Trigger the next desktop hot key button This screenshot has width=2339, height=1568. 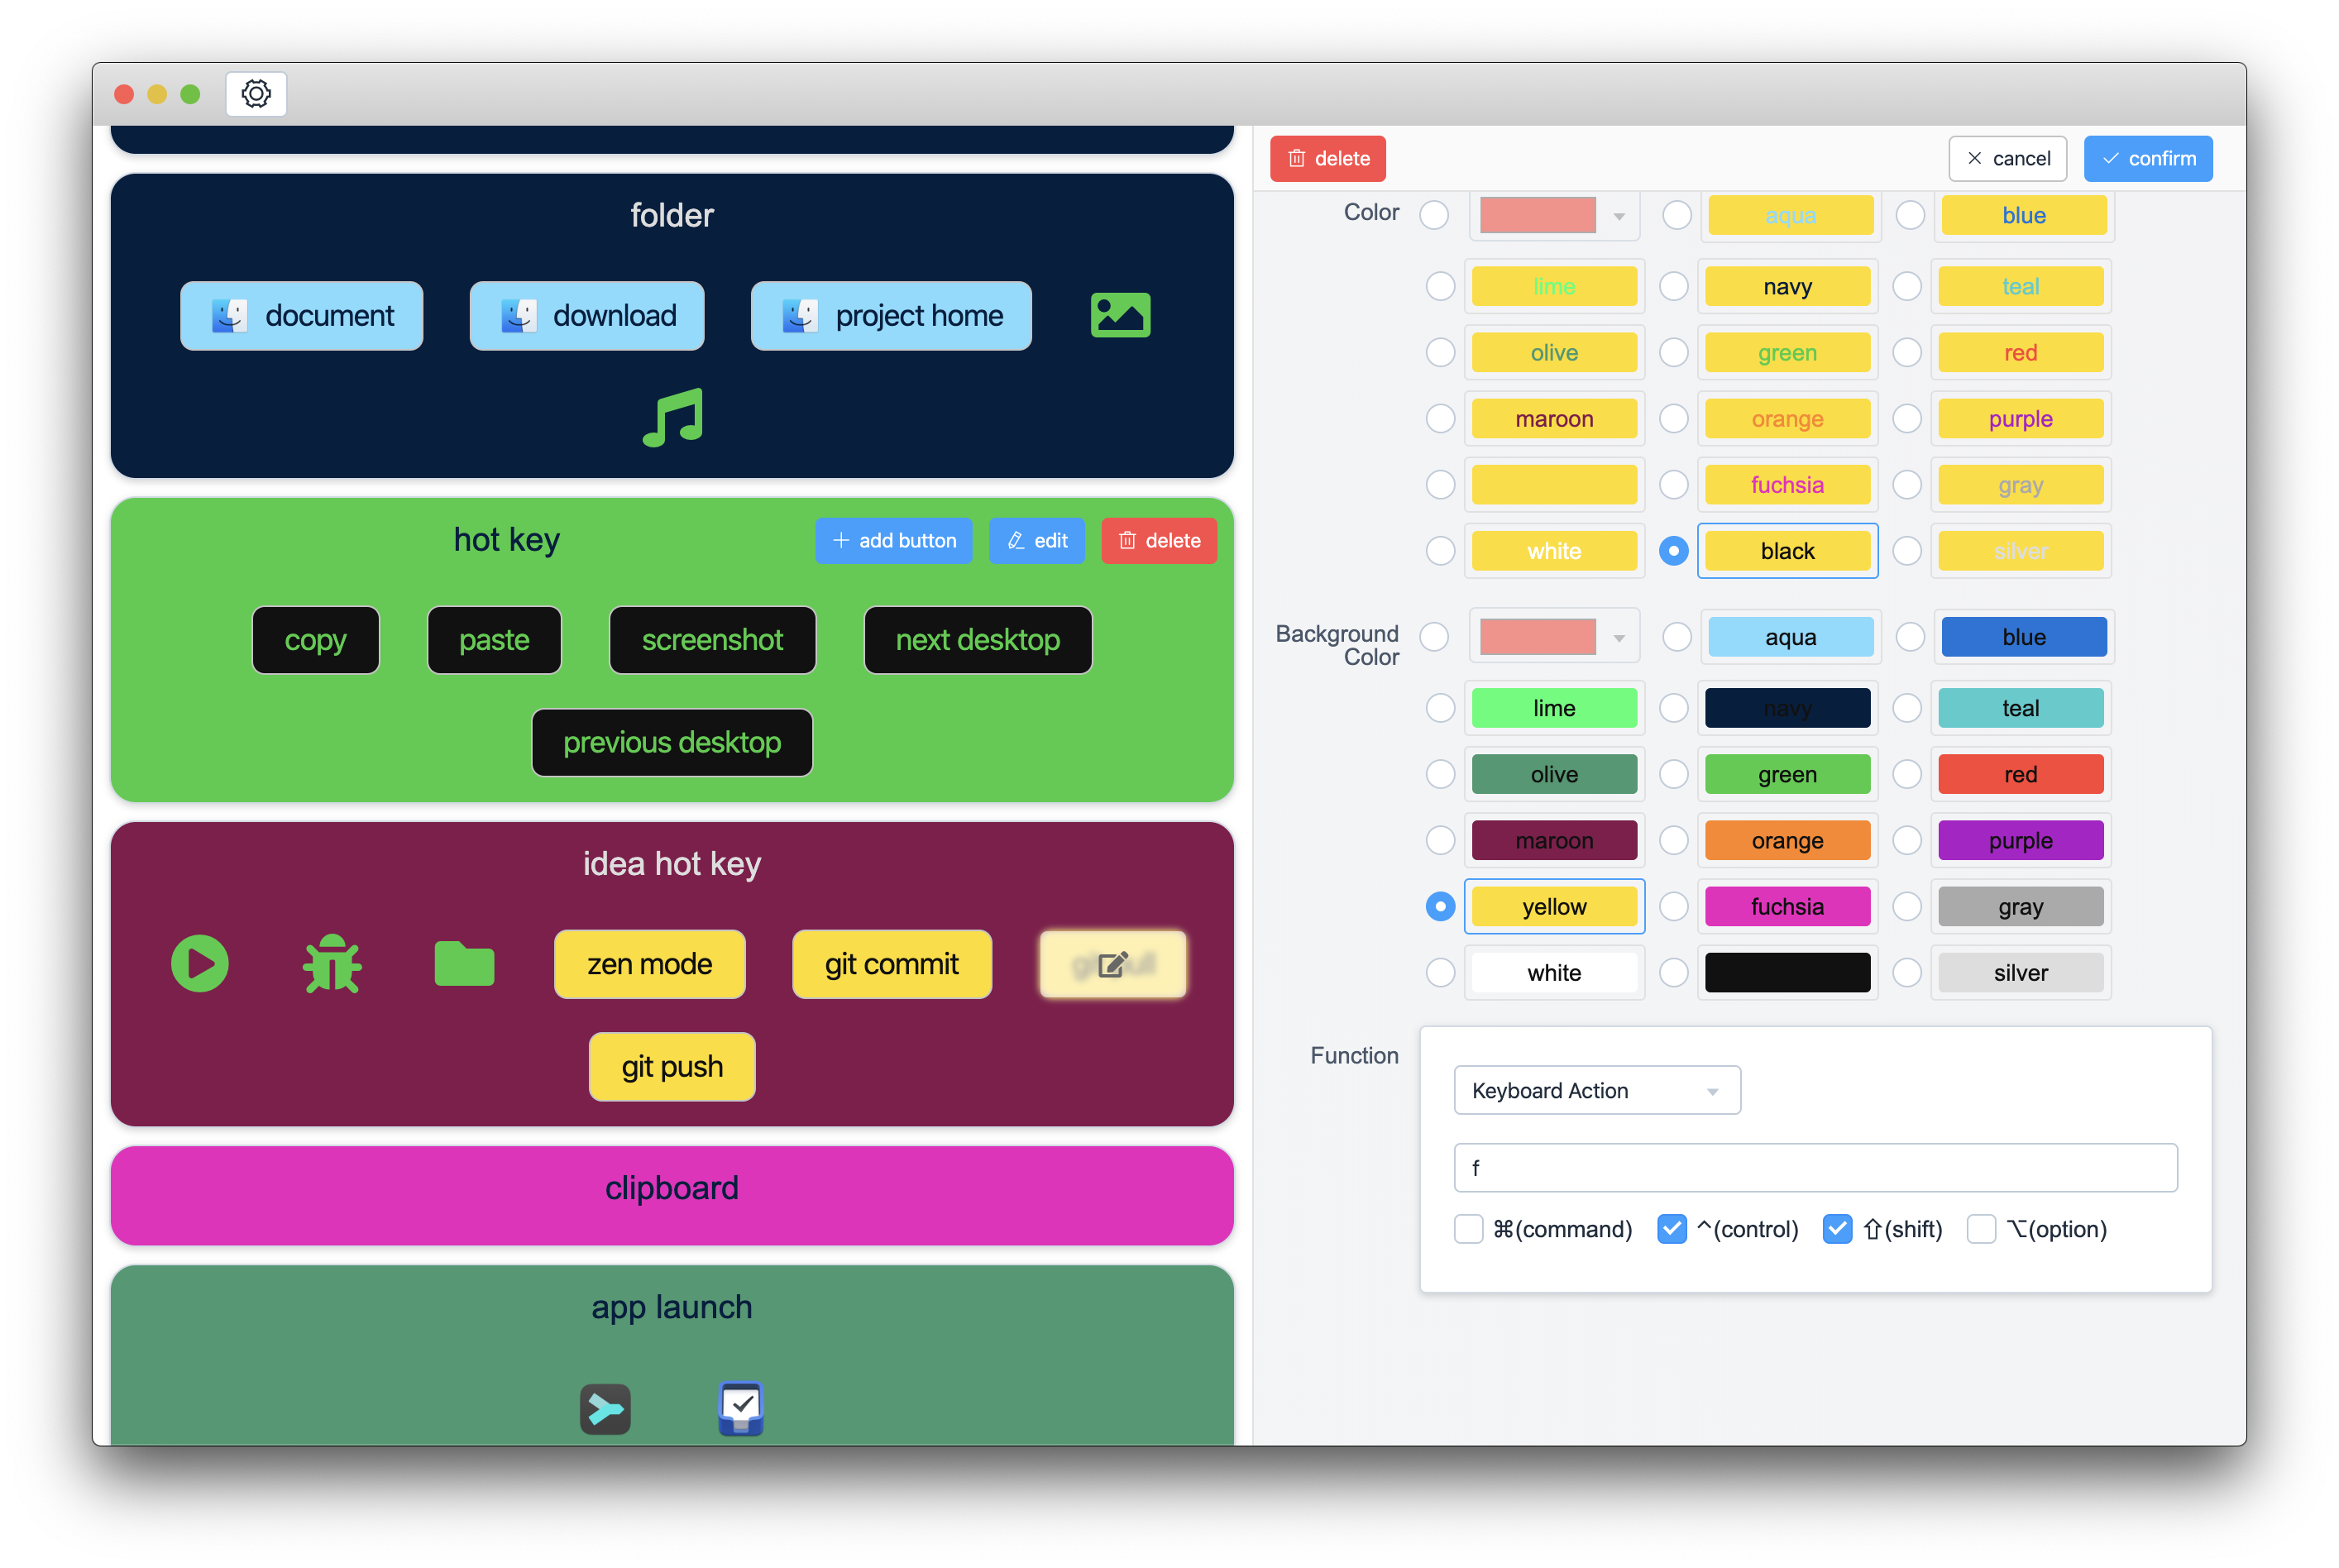[977, 640]
